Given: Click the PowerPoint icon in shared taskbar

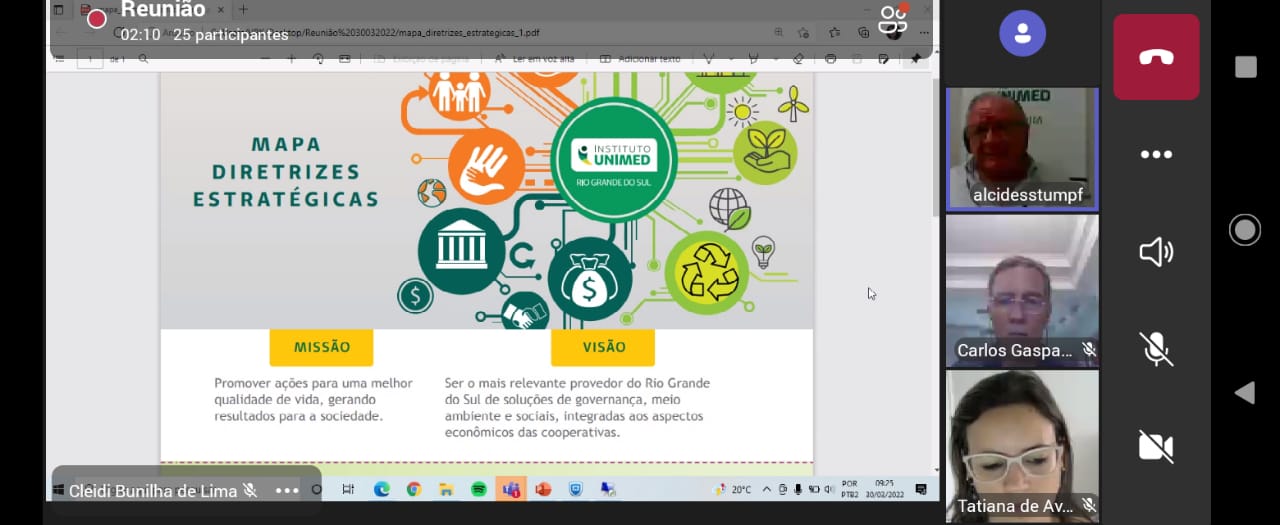Looking at the screenshot, I should tap(543, 490).
